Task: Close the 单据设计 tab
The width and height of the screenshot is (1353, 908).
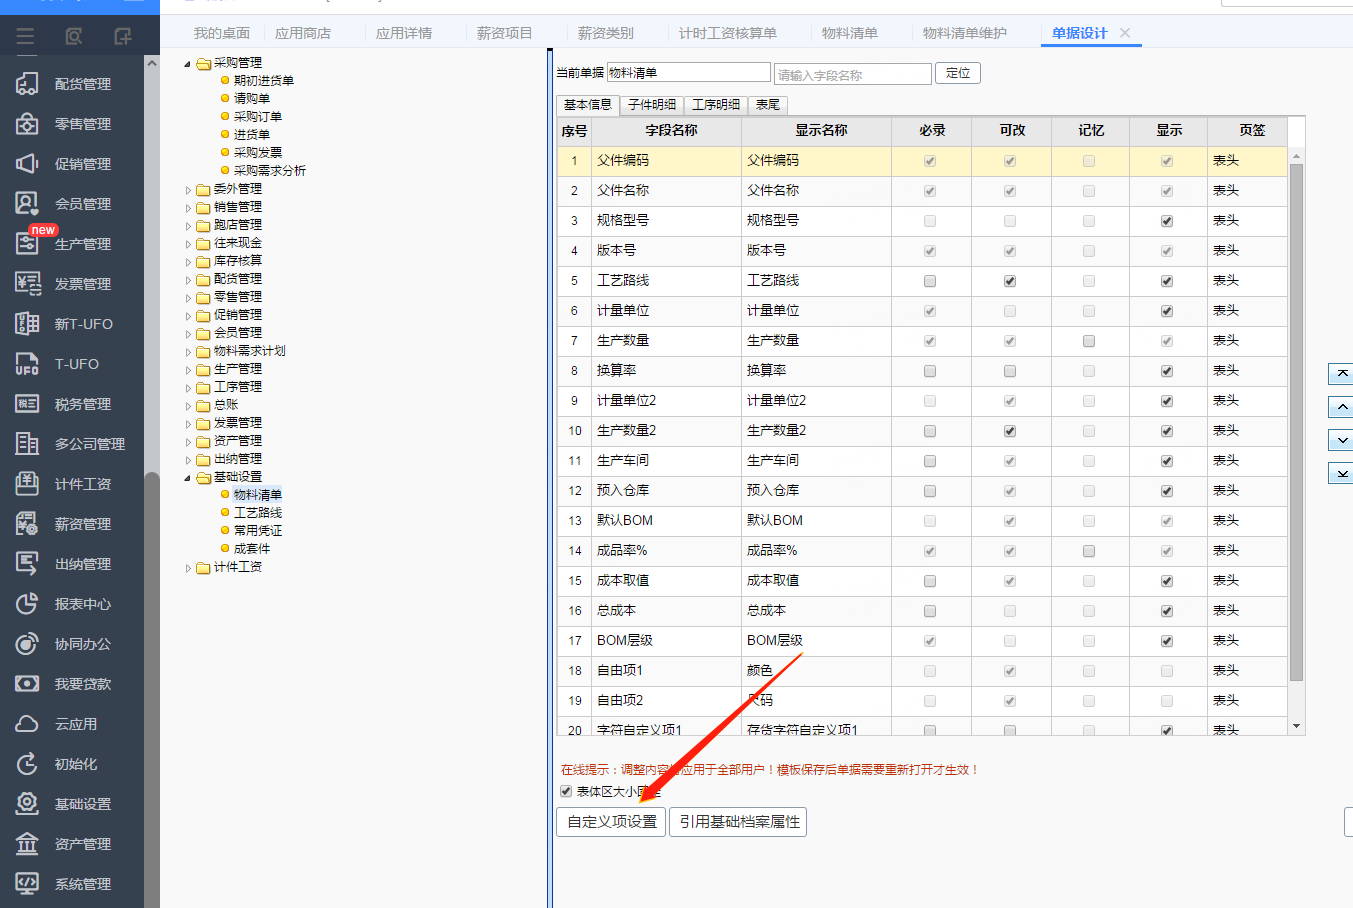Action: click(x=1125, y=33)
